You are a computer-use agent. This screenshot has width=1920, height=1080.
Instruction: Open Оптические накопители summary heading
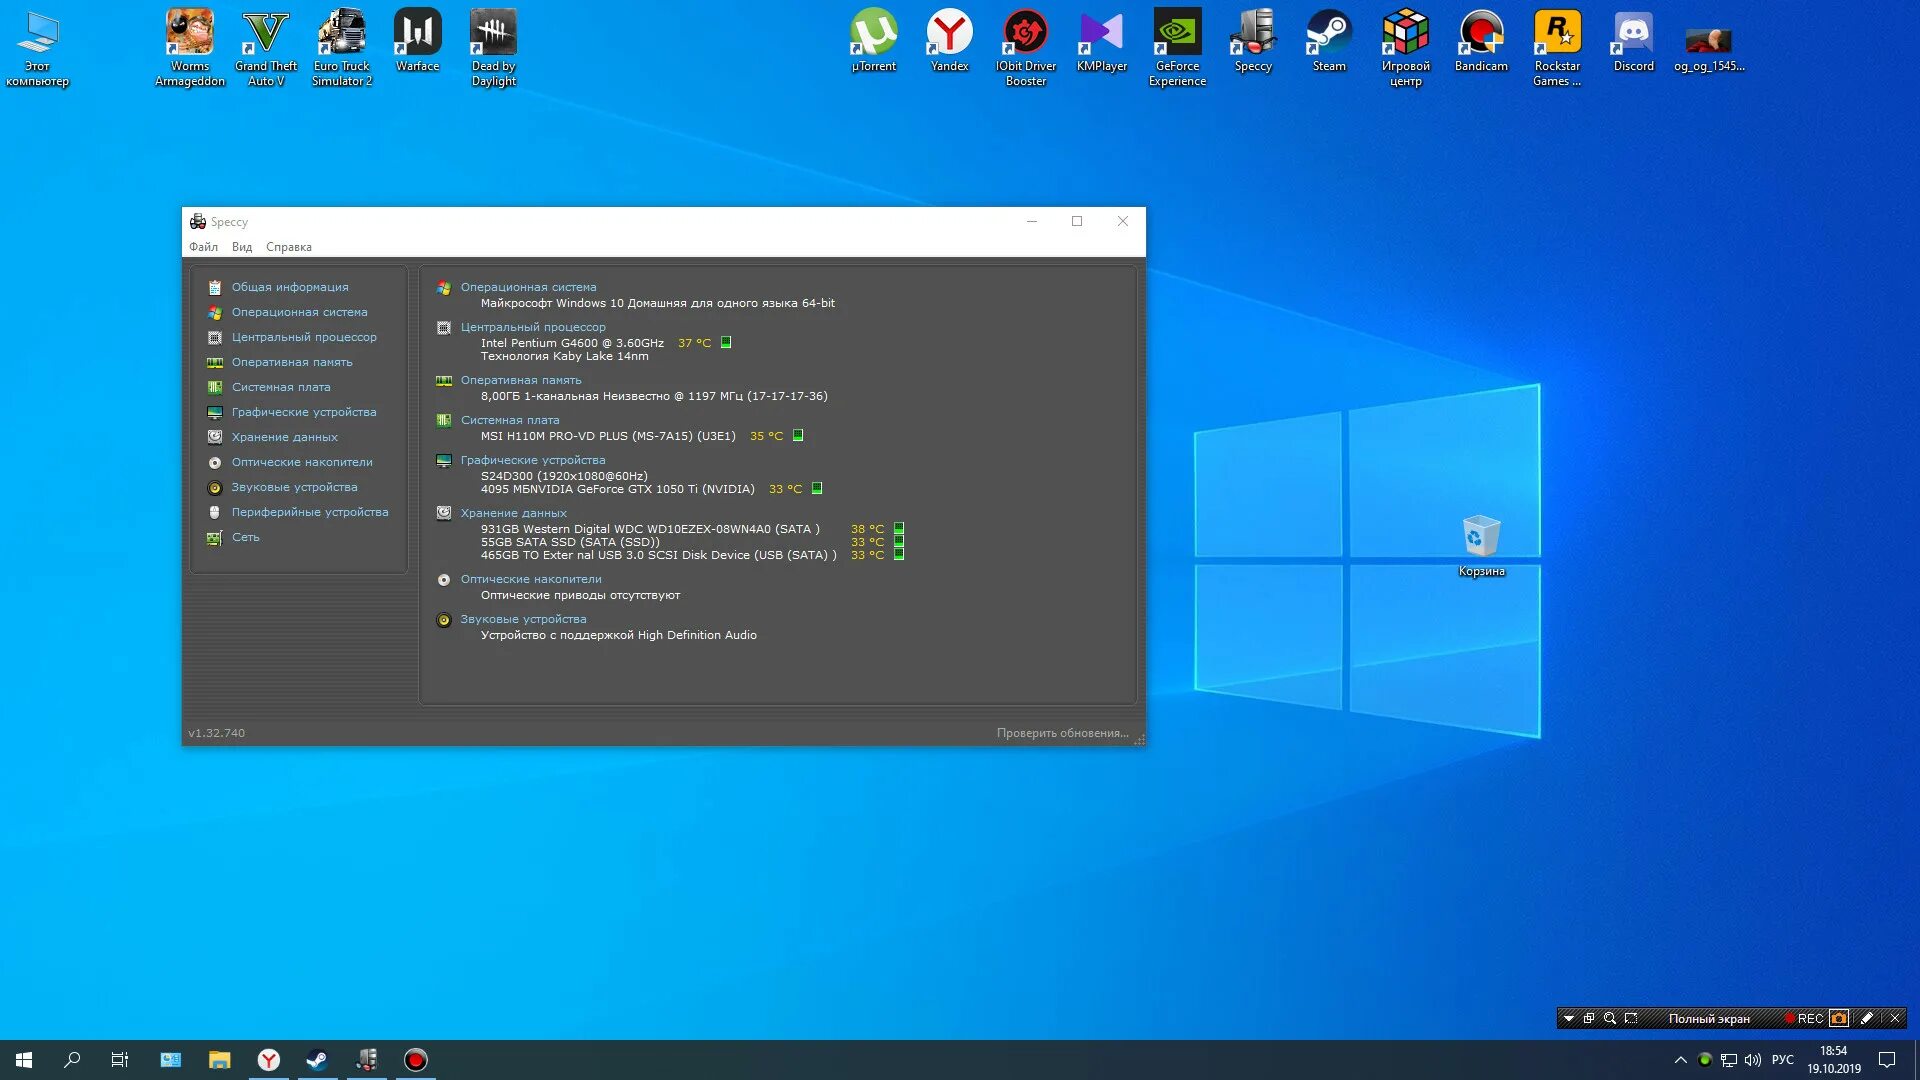531,579
